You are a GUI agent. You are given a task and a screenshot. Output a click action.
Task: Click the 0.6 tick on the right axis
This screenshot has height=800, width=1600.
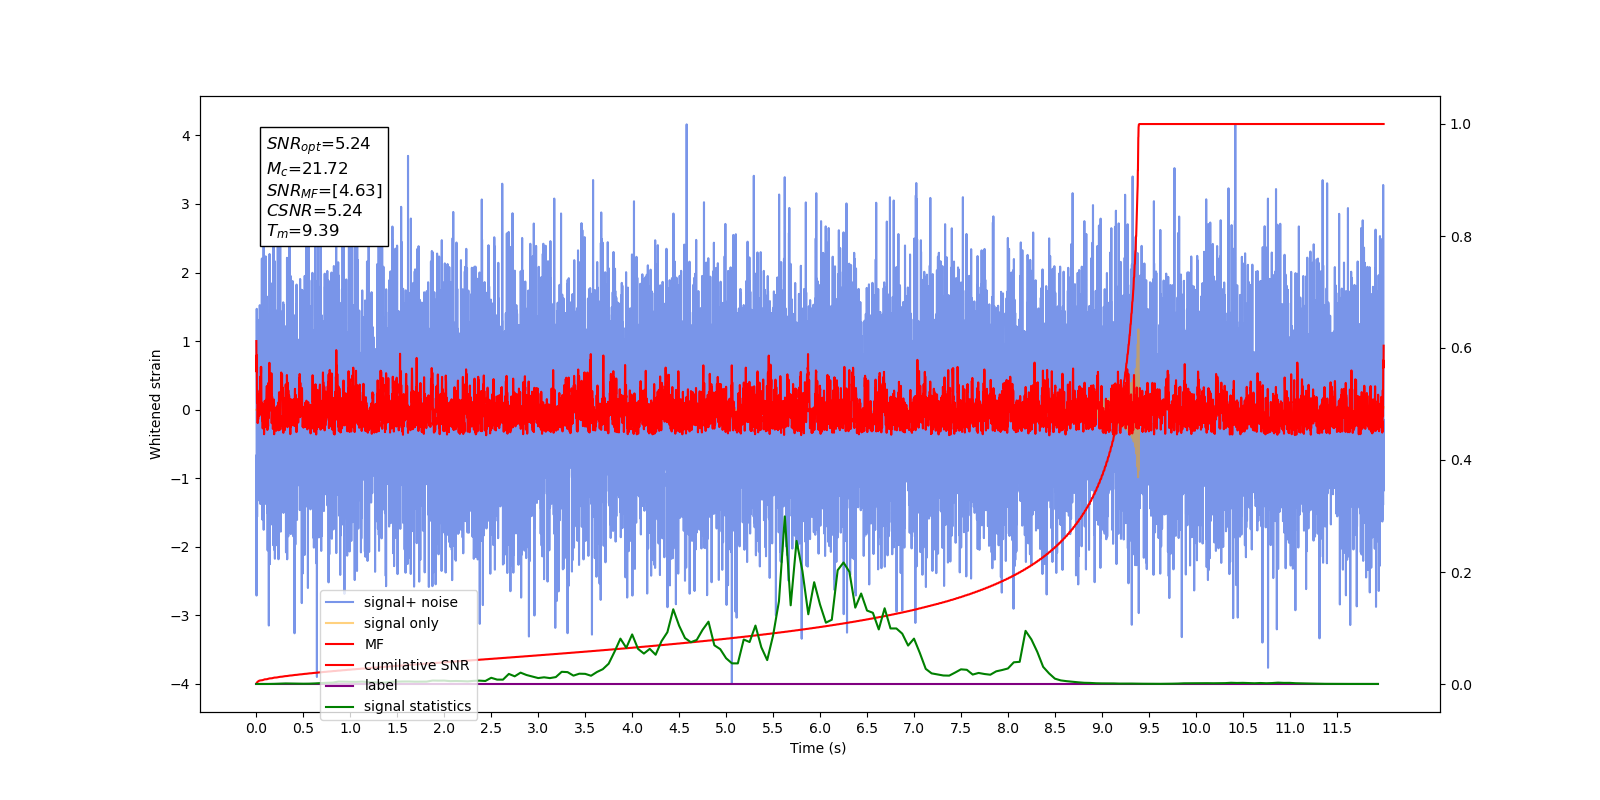1460,348
